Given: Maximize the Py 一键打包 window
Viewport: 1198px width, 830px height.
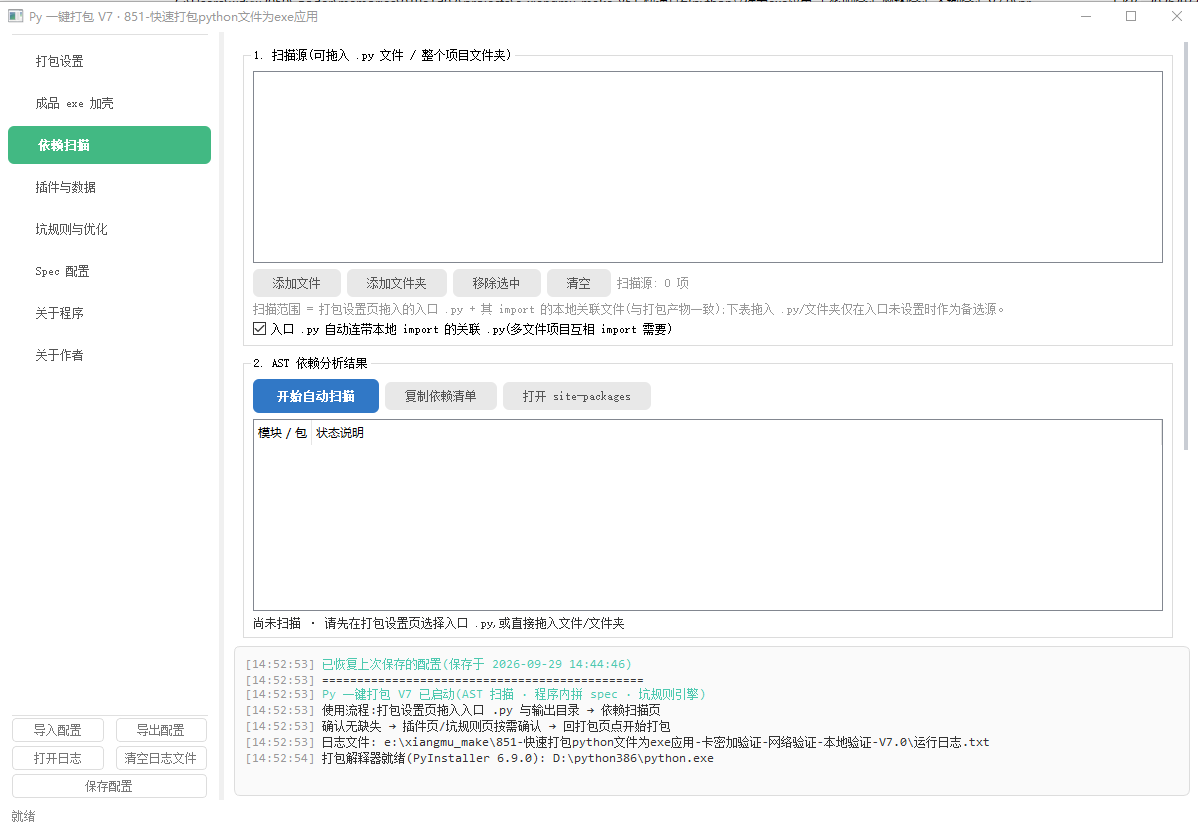Looking at the screenshot, I should pyautogui.click(x=1131, y=16).
